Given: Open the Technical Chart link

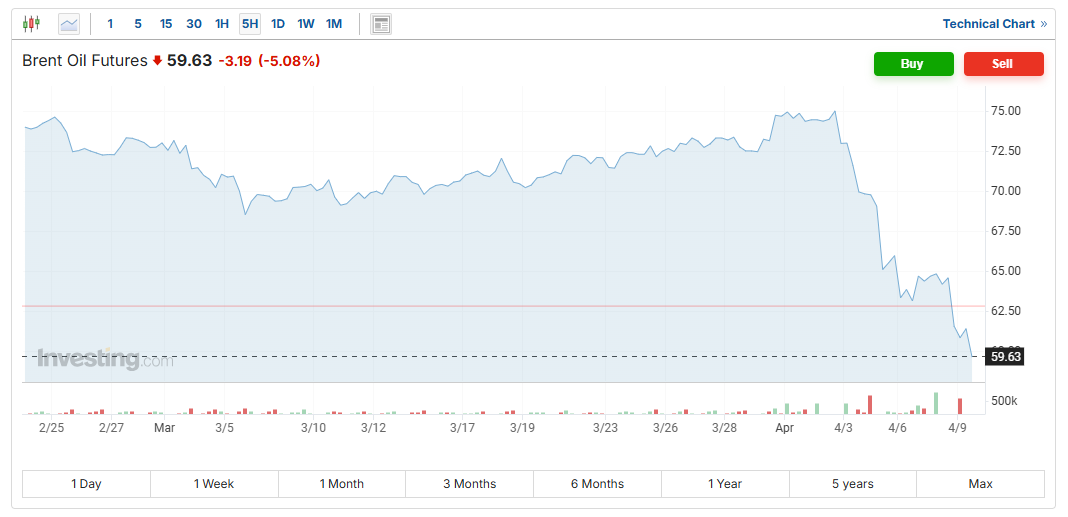Looking at the screenshot, I should pyautogui.click(x=988, y=24).
